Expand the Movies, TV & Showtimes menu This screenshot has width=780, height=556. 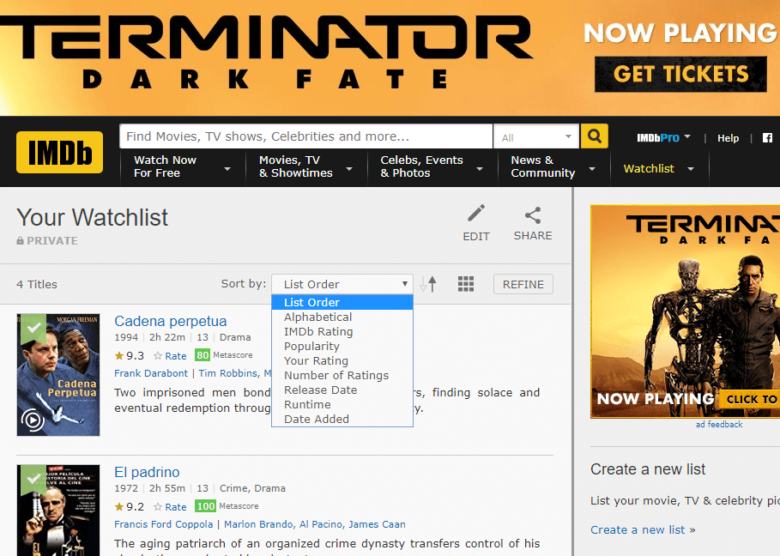click(x=304, y=167)
